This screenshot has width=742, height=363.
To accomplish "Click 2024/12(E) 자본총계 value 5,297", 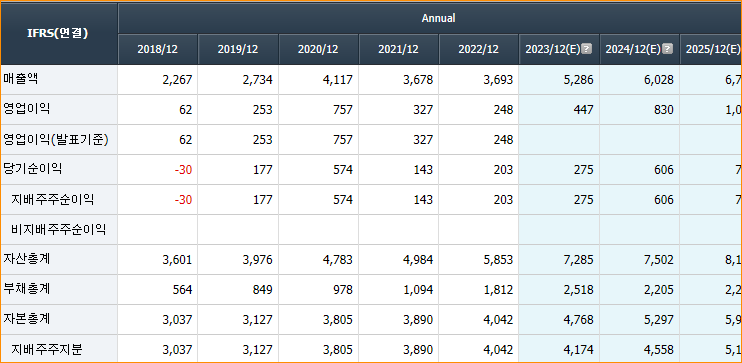I will 658,320.
